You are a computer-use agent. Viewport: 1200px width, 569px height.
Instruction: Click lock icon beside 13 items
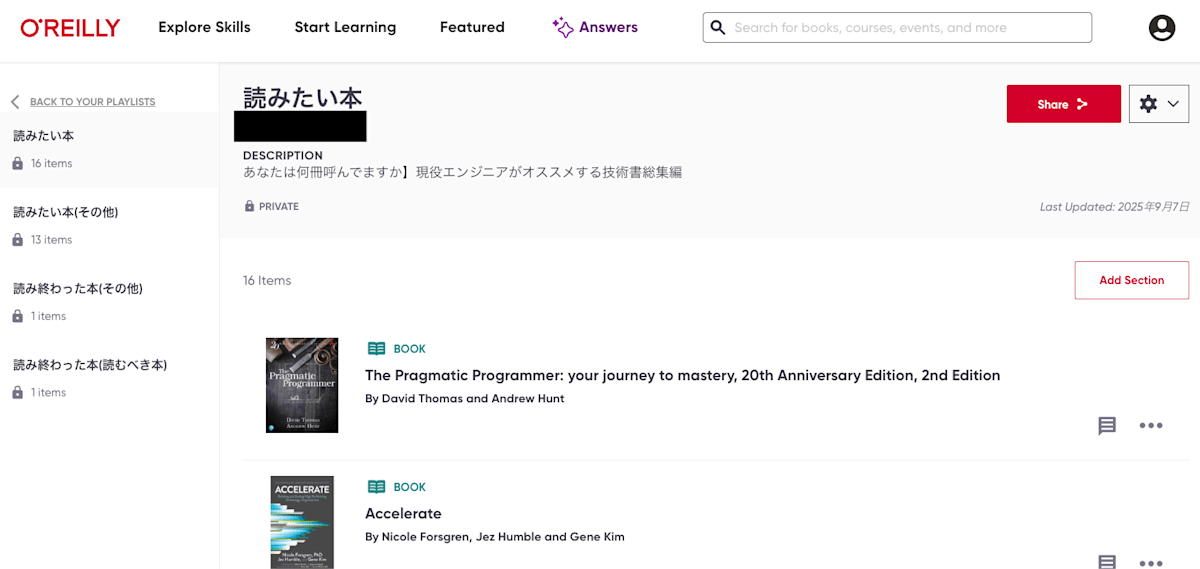18,240
